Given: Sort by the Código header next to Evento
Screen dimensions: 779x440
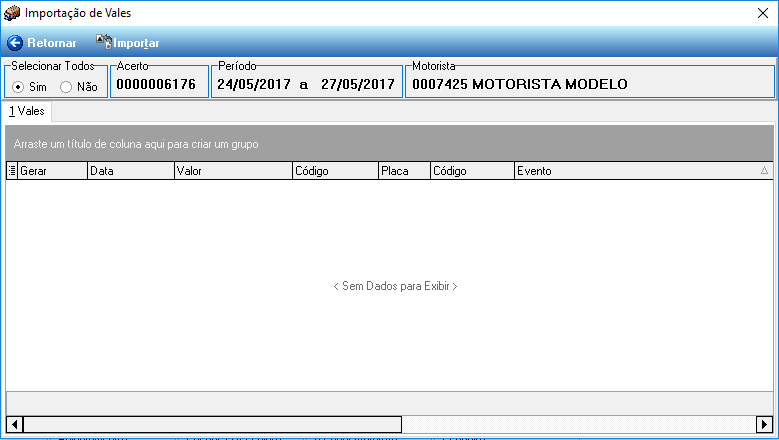Looking at the screenshot, I should pyautogui.click(x=472, y=171).
